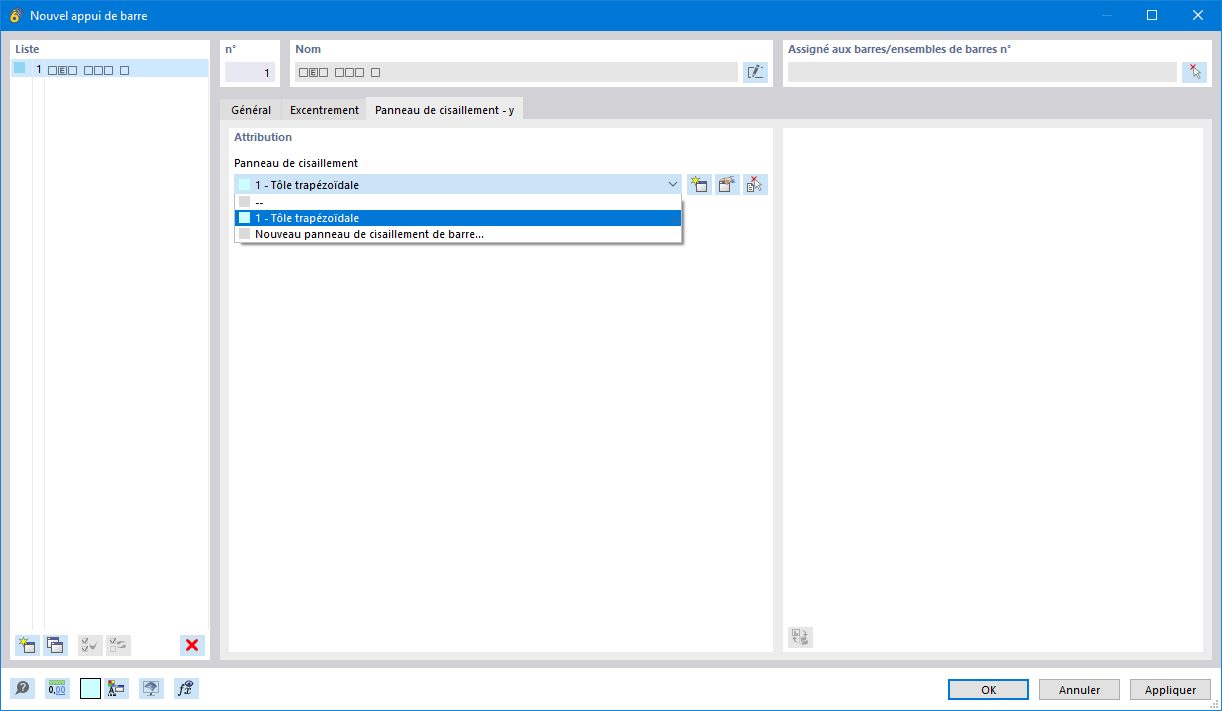Viewport: 1222px width, 711px height.
Task: Click the 'Panneau de cisaillement' field label
Action: (296, 163)
